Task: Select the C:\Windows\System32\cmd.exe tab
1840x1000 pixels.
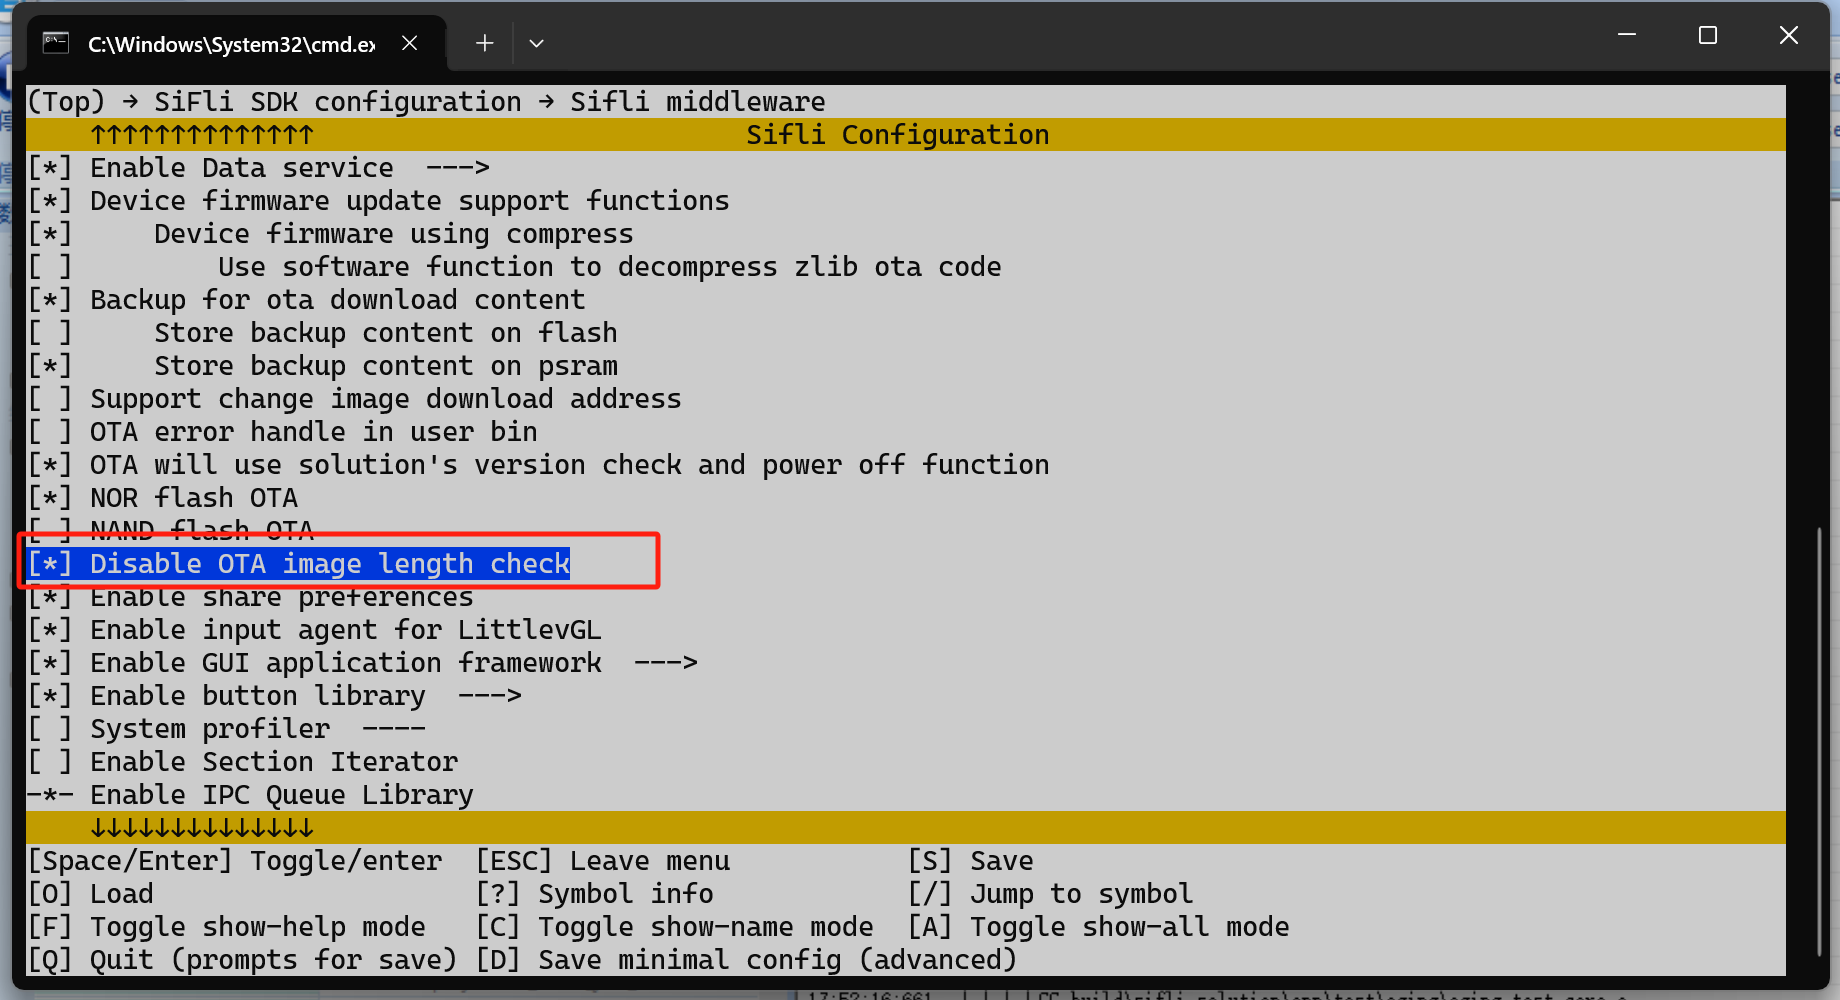Action: point(236,43)
